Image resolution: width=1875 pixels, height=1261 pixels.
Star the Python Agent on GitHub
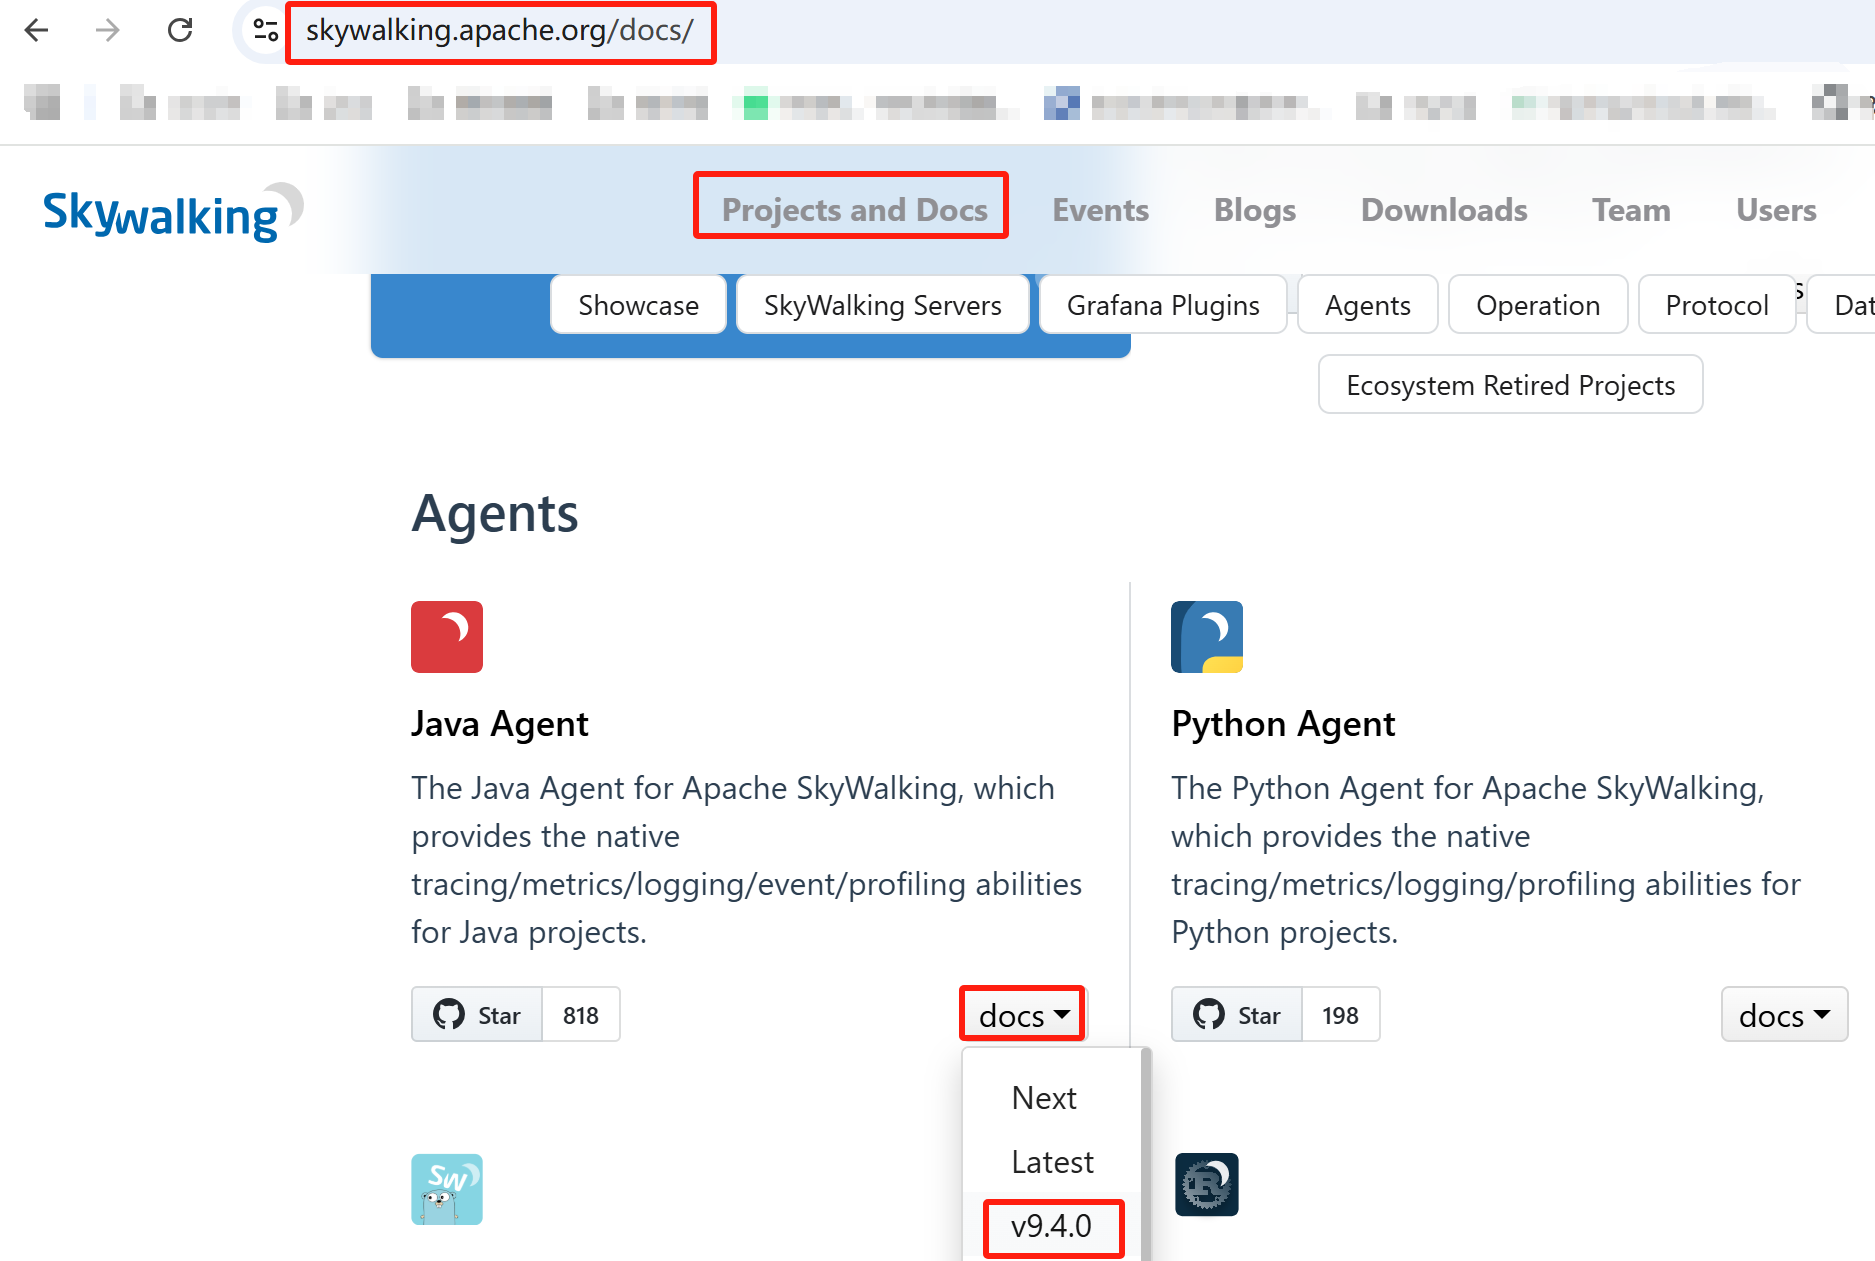click(x=1237, y=1015)
